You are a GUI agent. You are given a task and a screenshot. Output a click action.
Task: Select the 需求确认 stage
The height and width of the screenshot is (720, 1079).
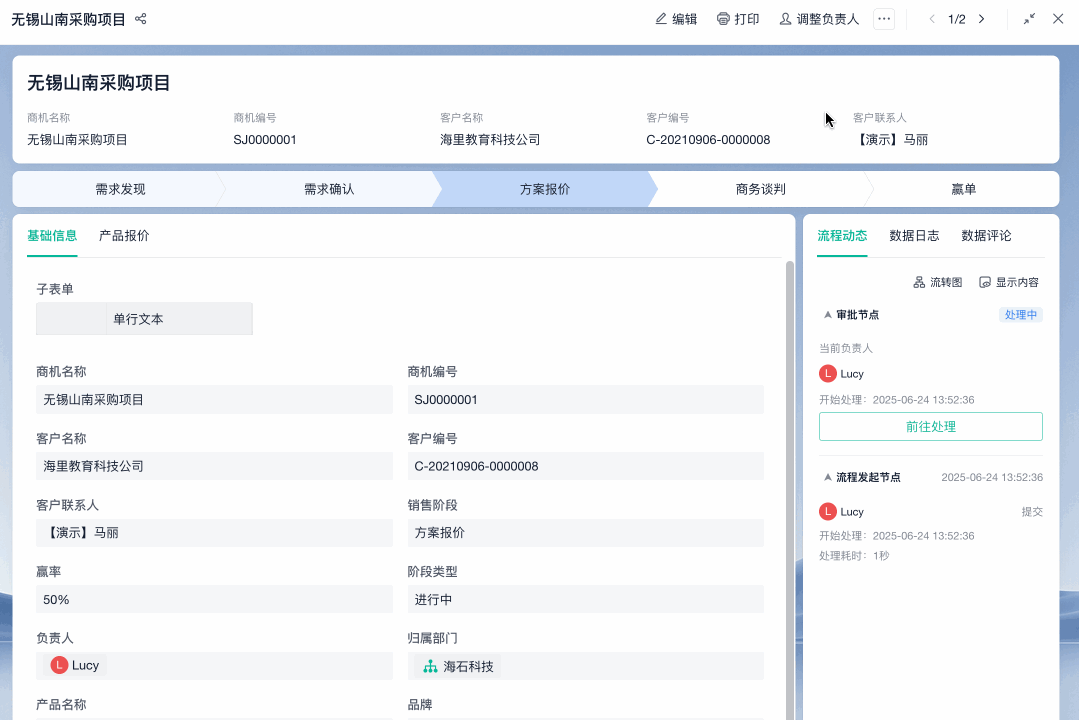[x=329, y=189]
